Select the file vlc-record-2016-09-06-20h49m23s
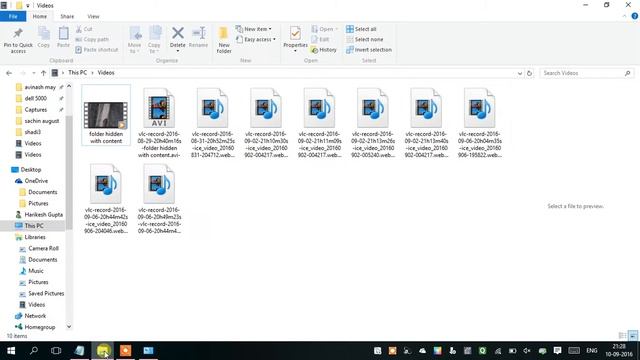This screenshot has height=360, width=640. 159,199
